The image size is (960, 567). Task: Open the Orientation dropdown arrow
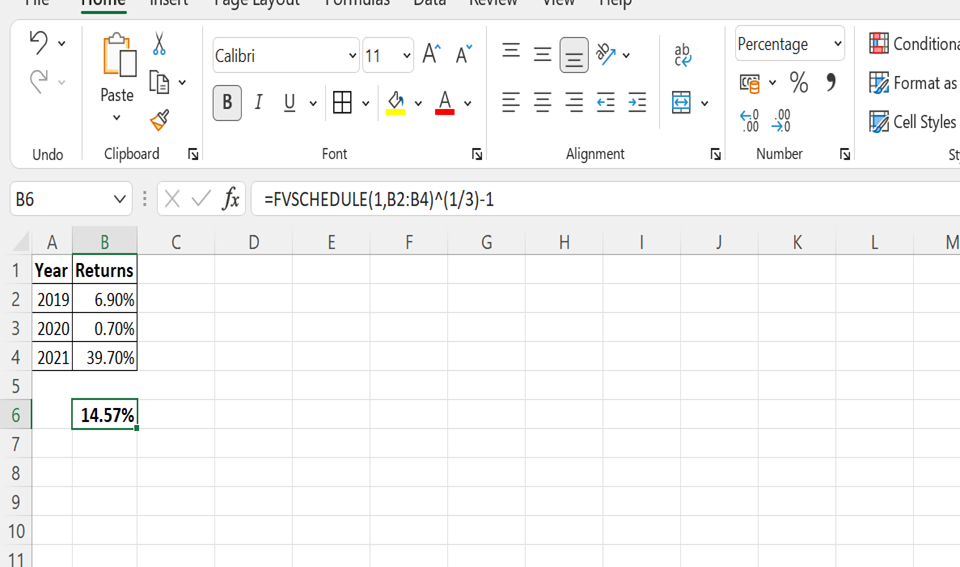(x=626, y=55)
